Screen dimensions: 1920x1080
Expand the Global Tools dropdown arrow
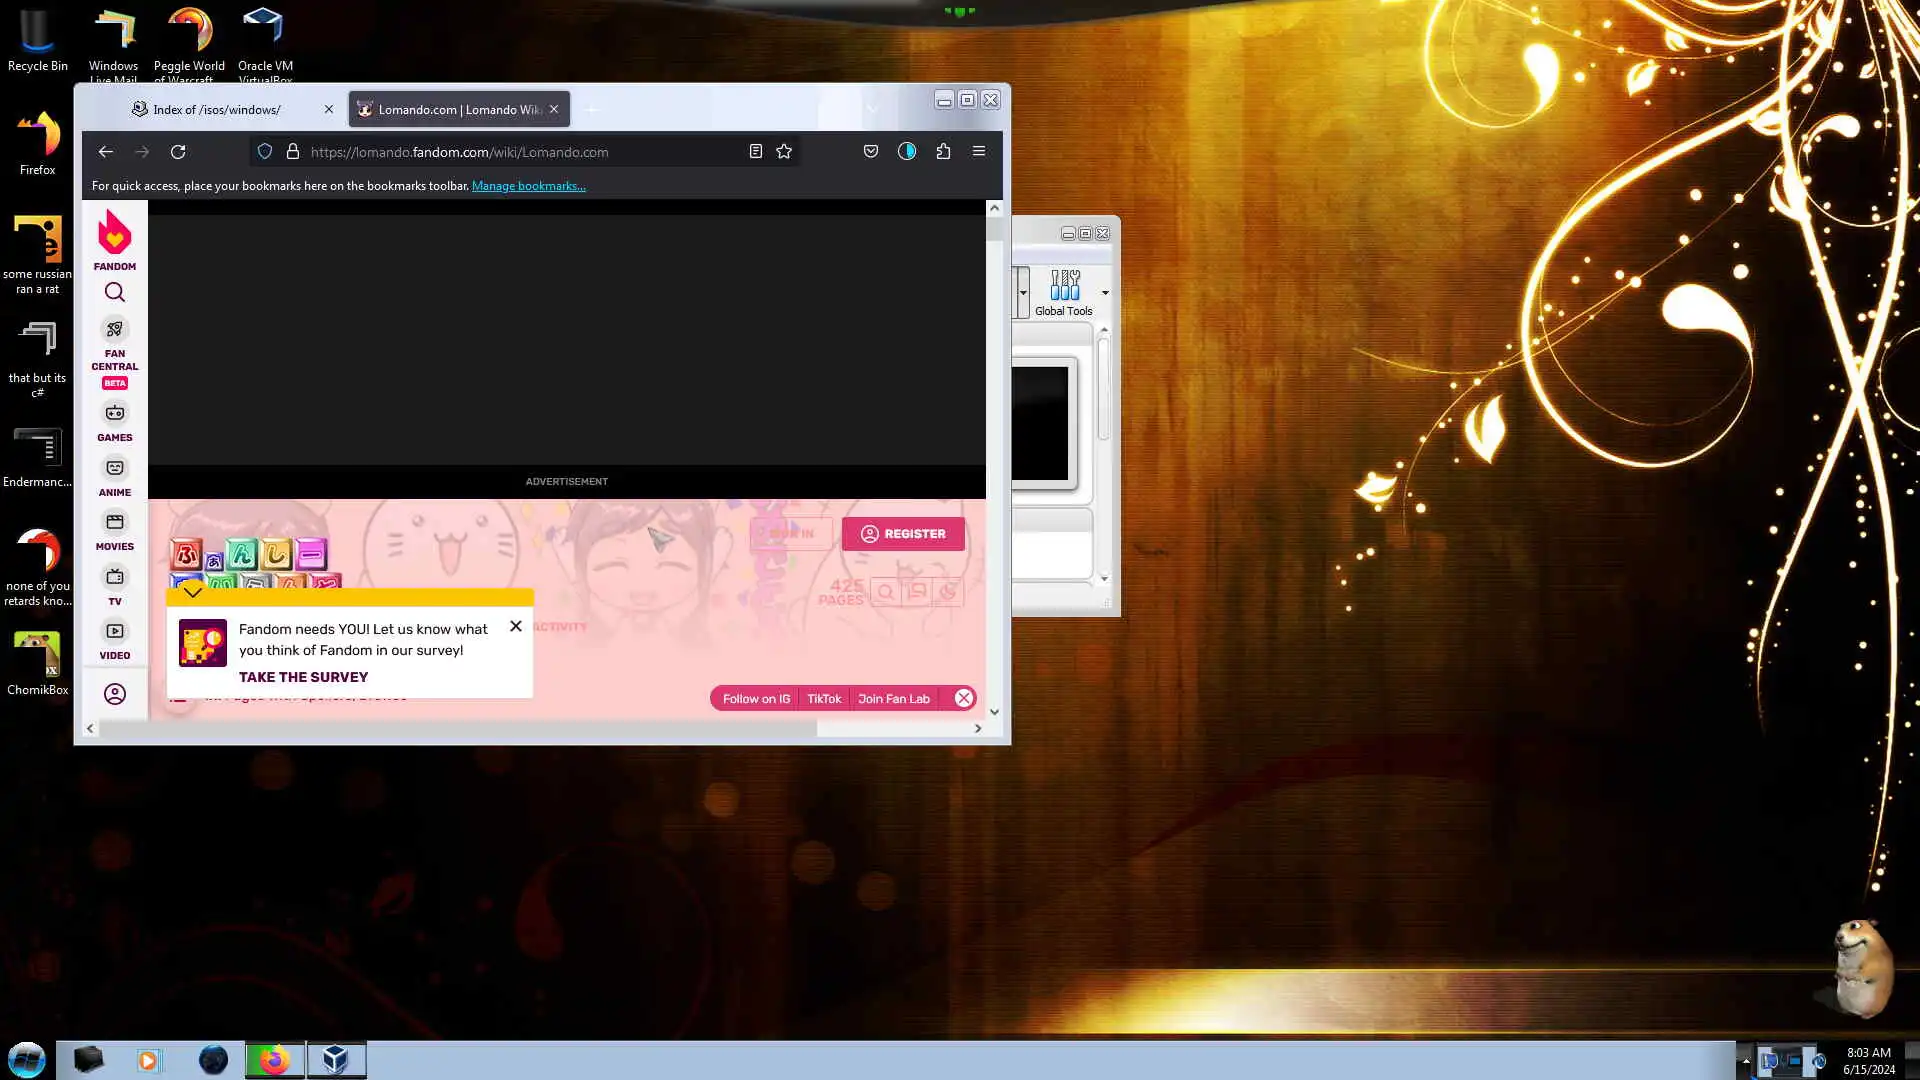point(1105,293)
